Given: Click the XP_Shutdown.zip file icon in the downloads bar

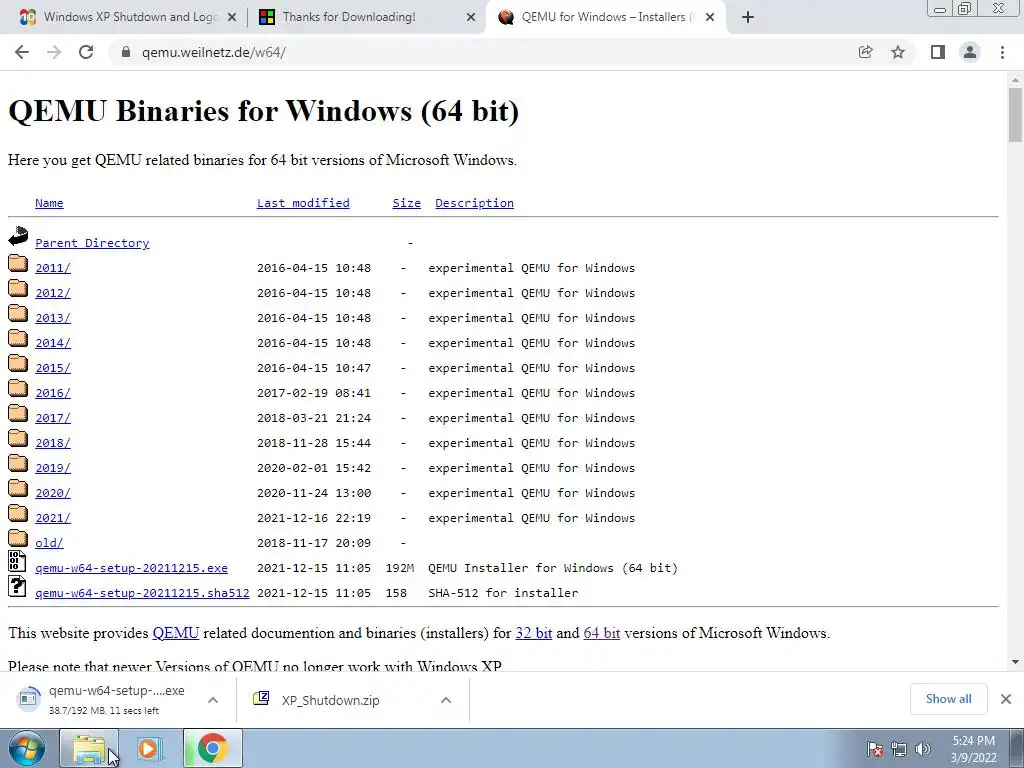Looking at the screenshot, I should point(261,699).
